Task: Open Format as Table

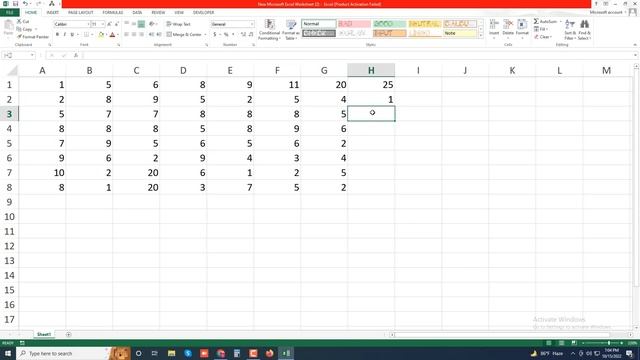Action: [290, 29]
